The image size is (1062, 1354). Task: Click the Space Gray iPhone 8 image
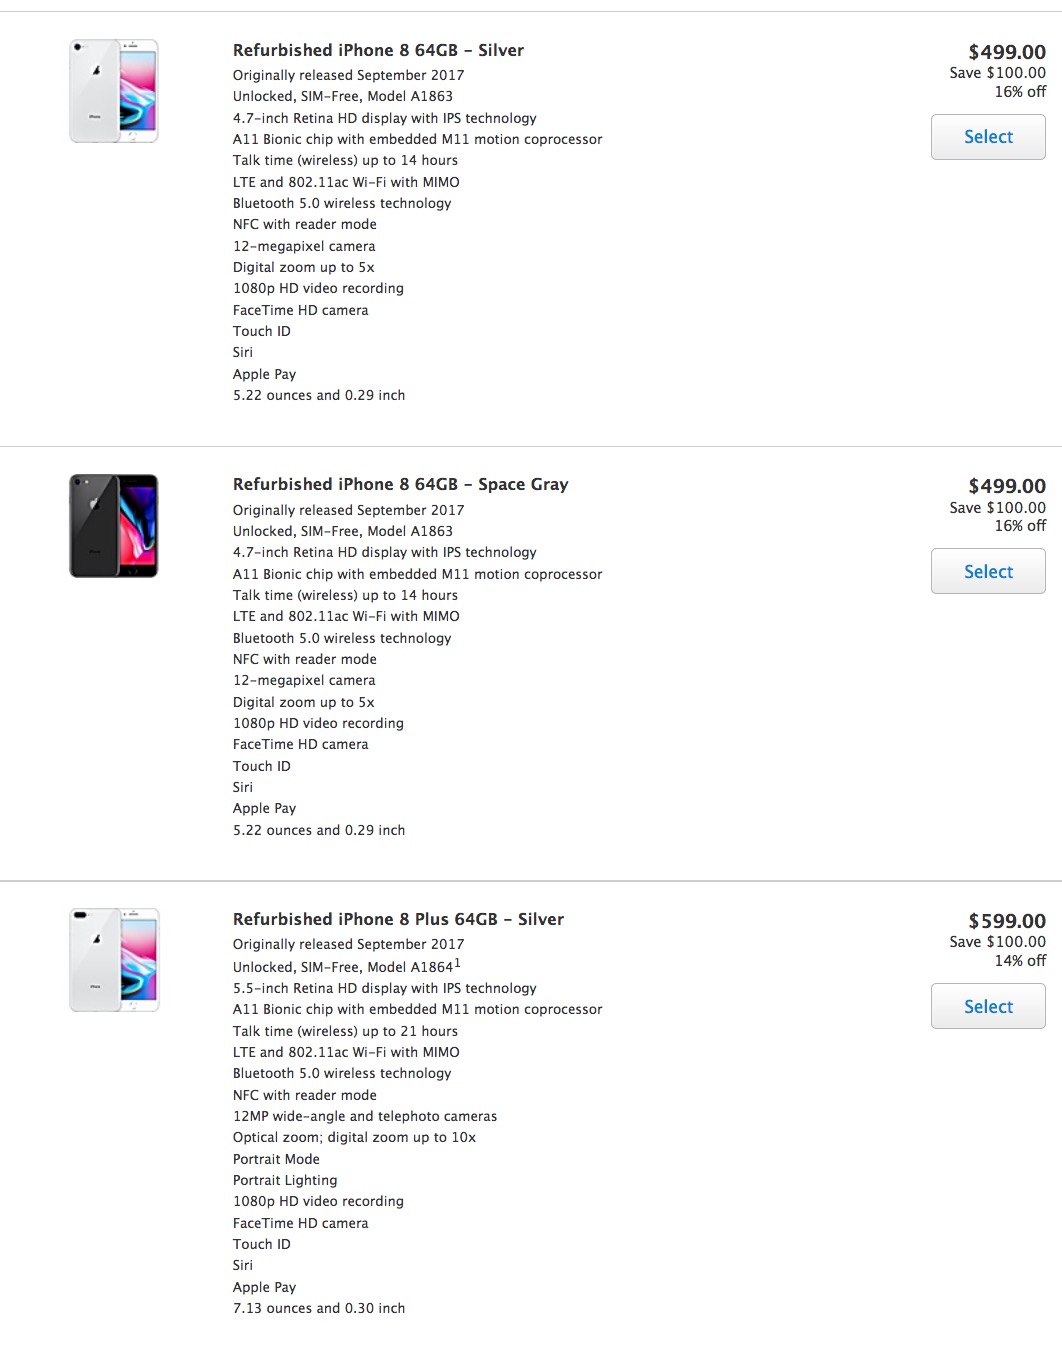114,526
